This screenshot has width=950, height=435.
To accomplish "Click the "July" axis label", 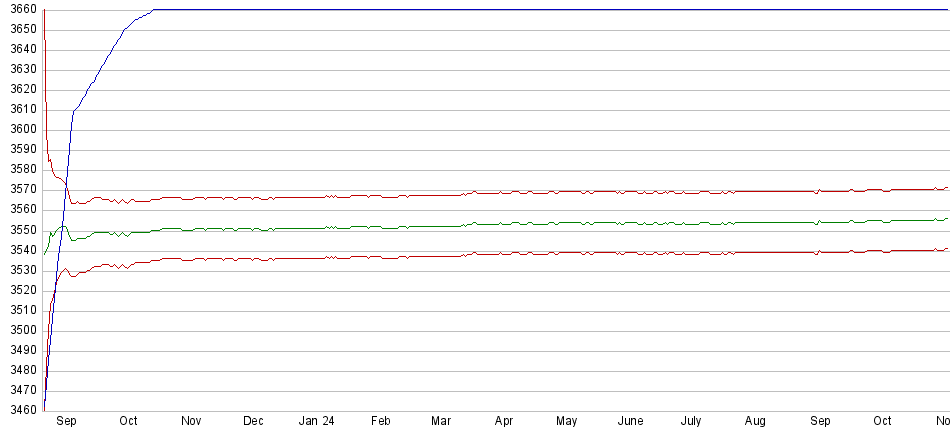I will (691, 422).
